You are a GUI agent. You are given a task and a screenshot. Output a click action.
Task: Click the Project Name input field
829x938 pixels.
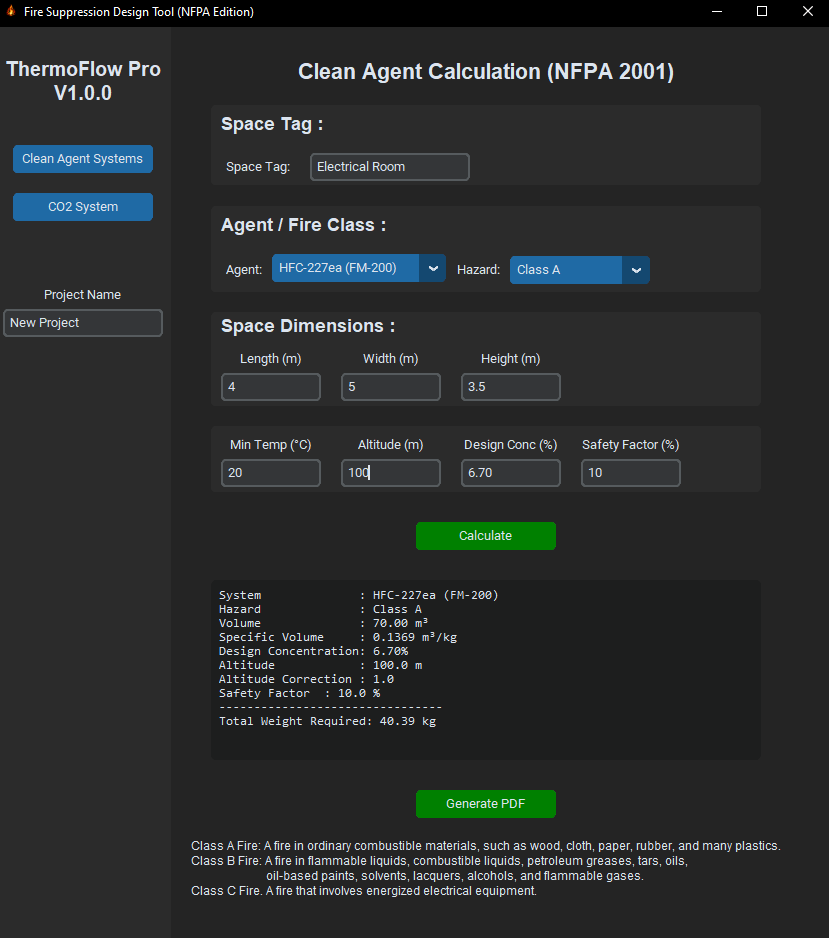(83, 323)
